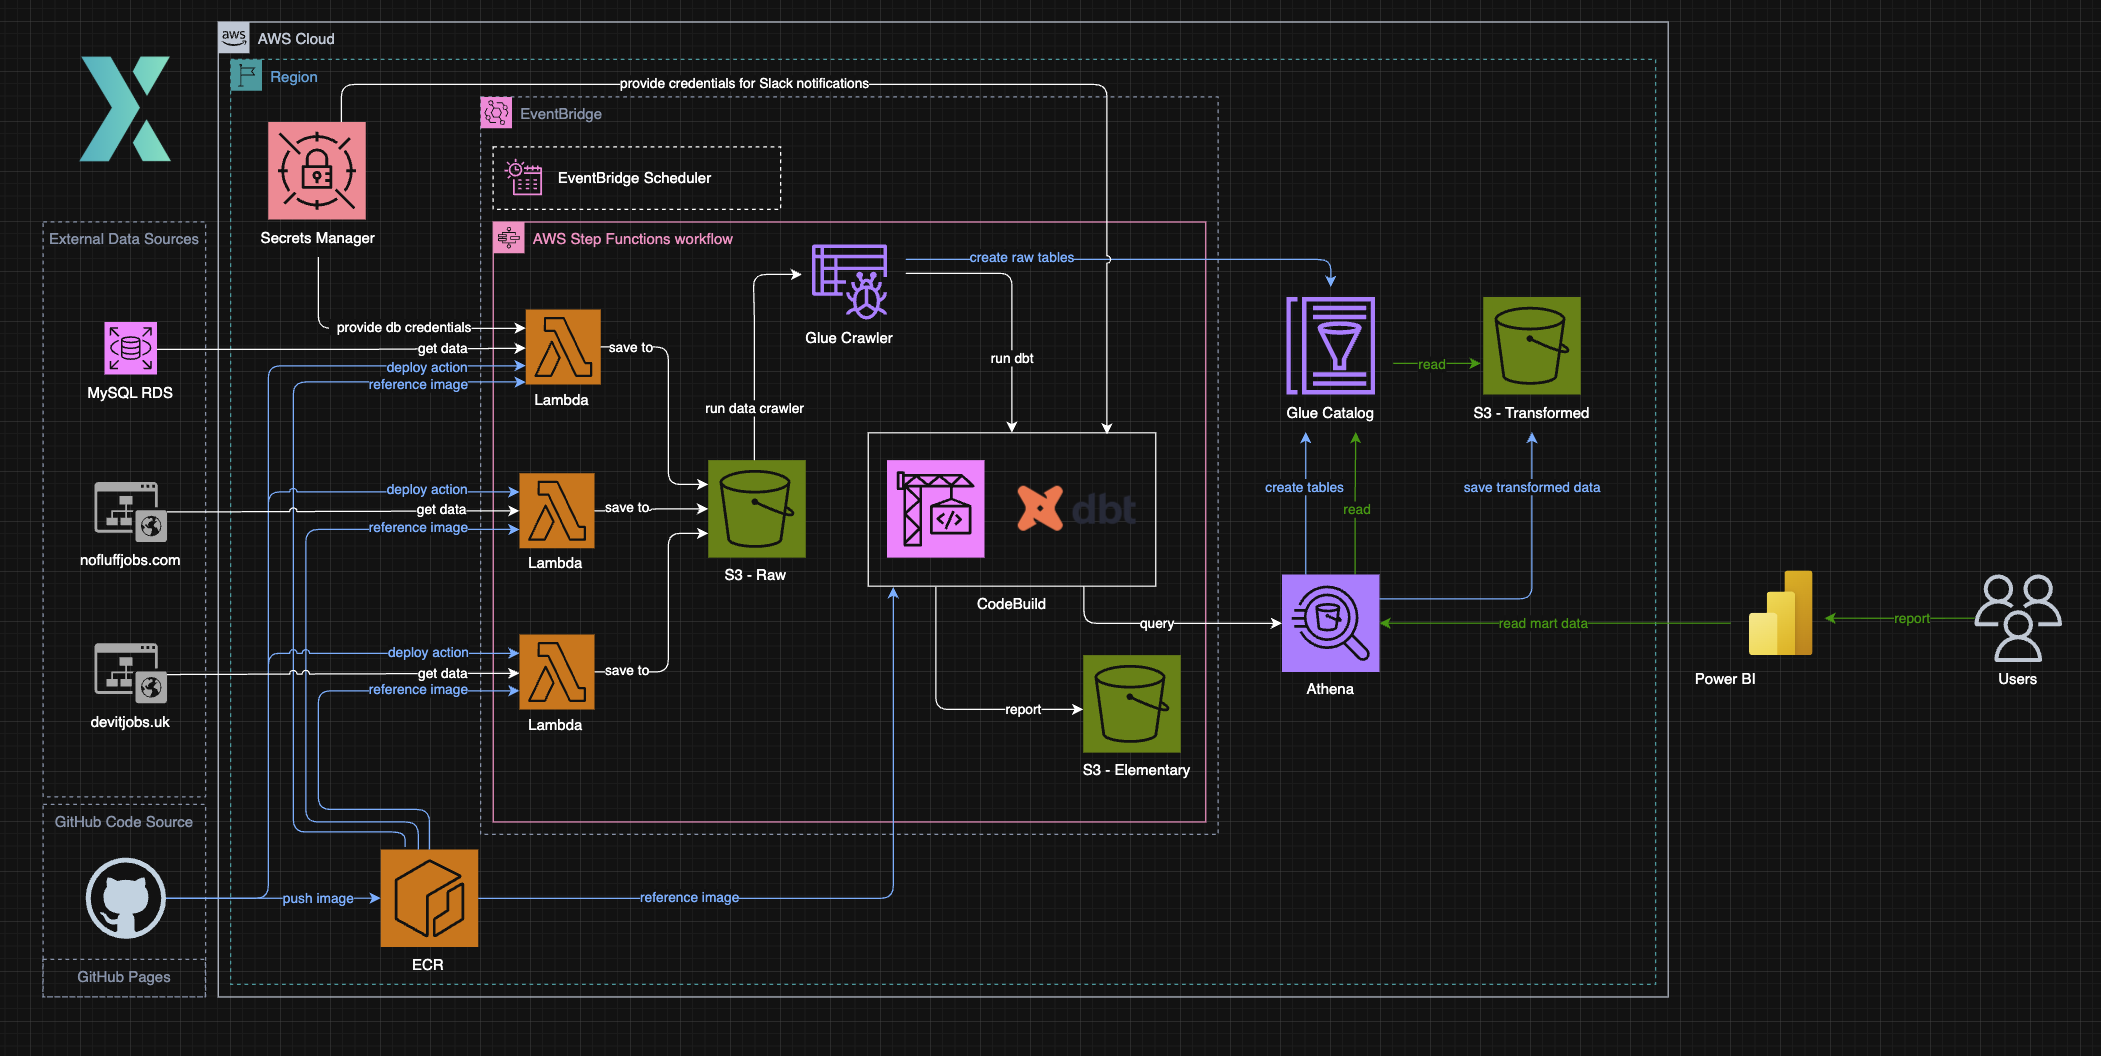This screenshot has height=1056, width=2101.
Task: Click 'reference image' label near CodeBuild line
Action: pos(690,897)
